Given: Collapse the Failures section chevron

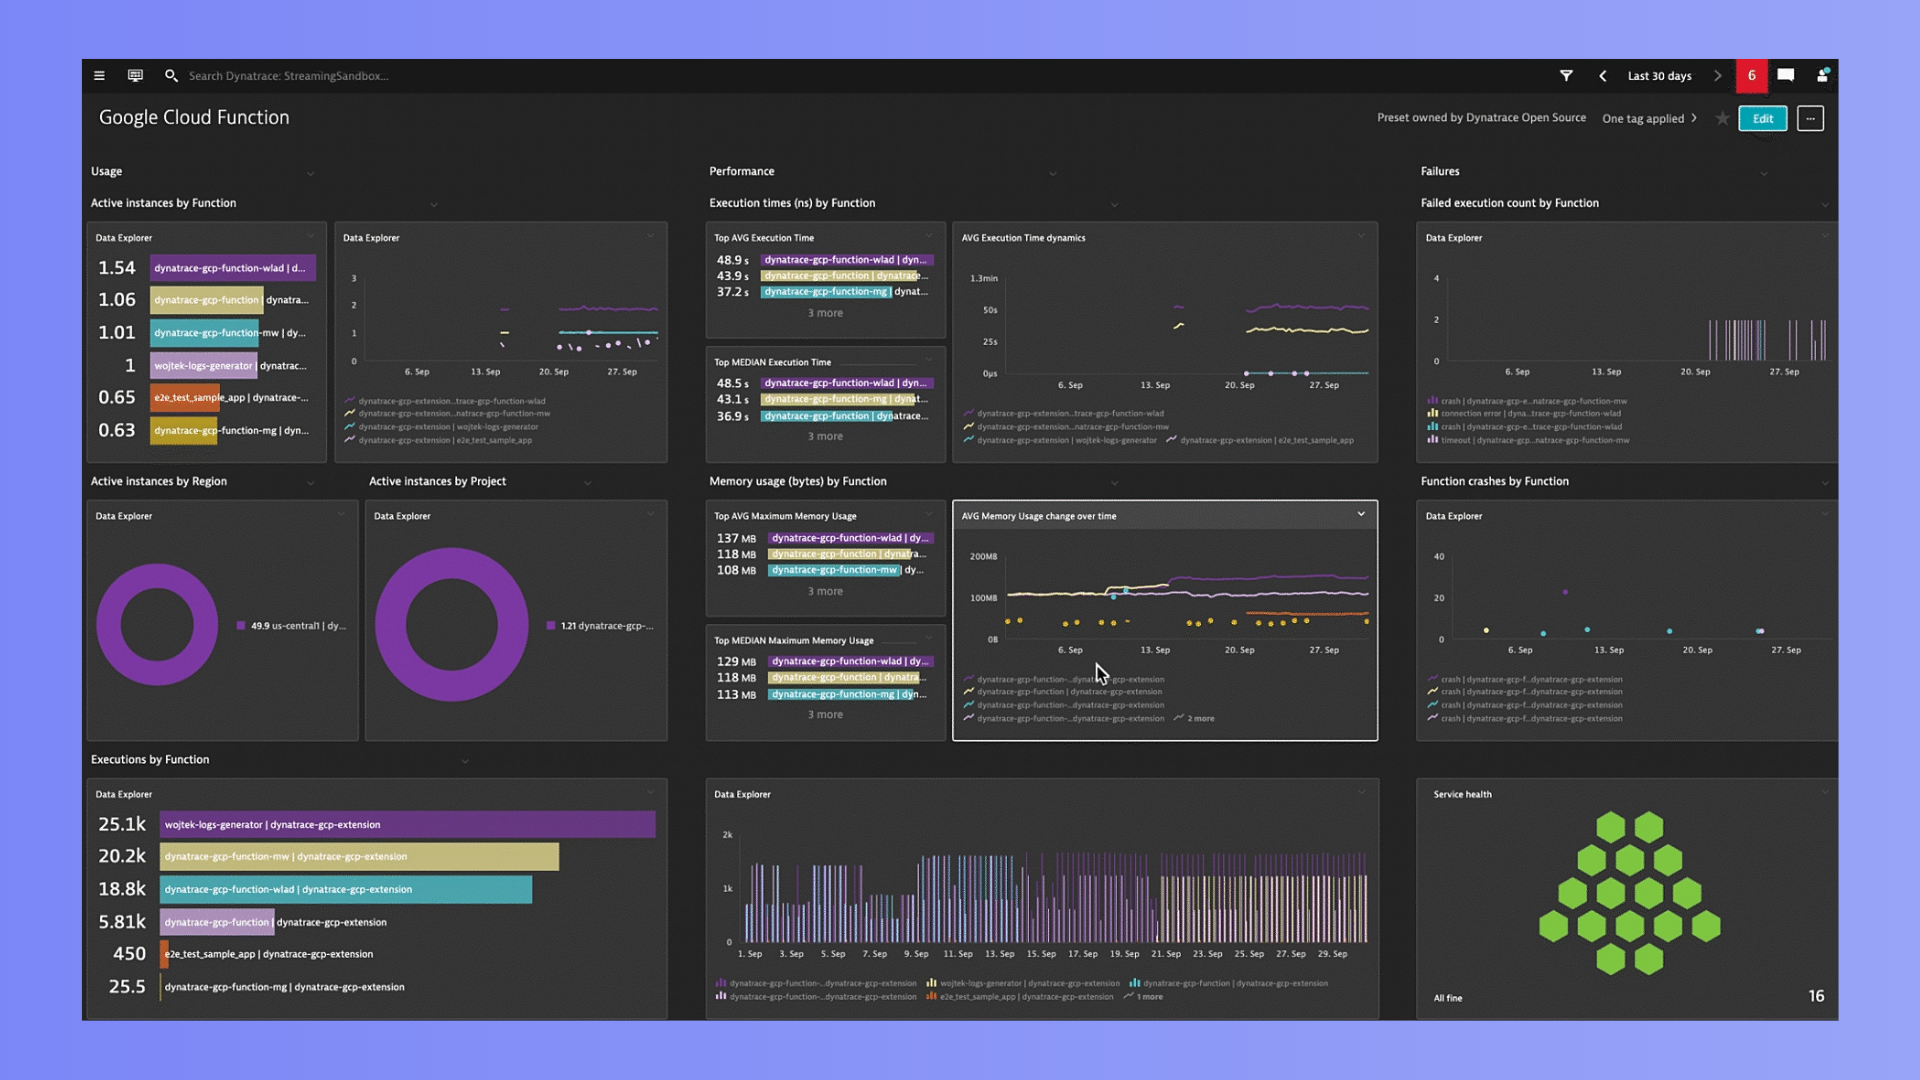Looking at the screenshot, I should [1763, 174].
